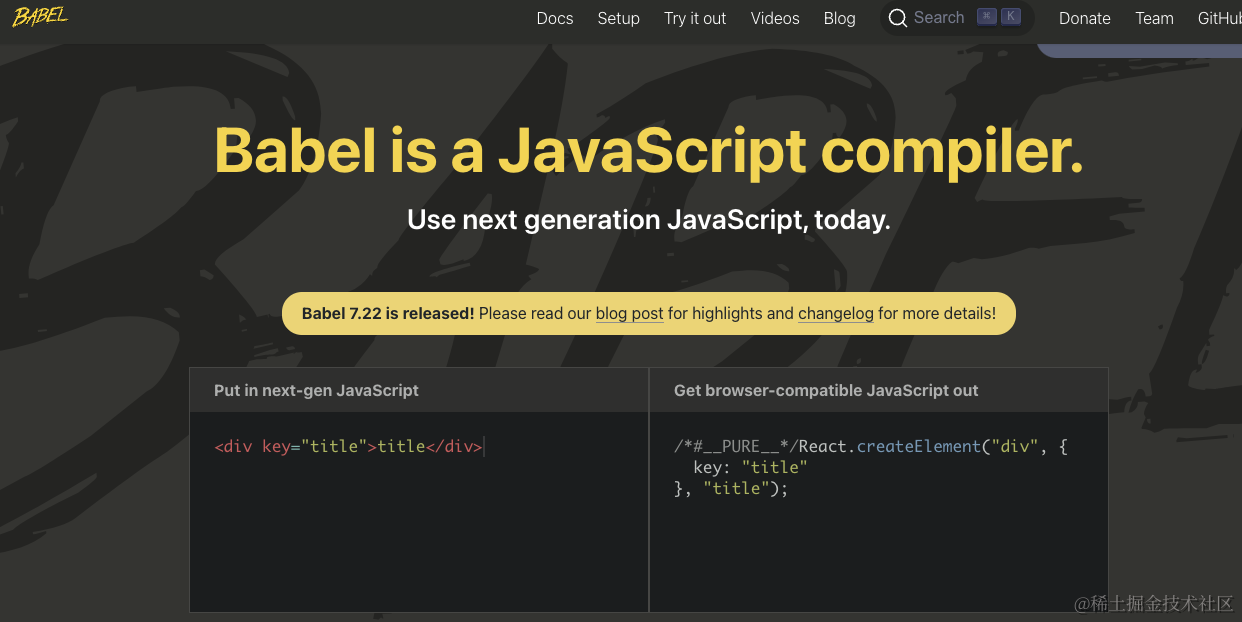The image size is (1242, 622).
Task: Click the Babel logo
Action: coord(40,17)
